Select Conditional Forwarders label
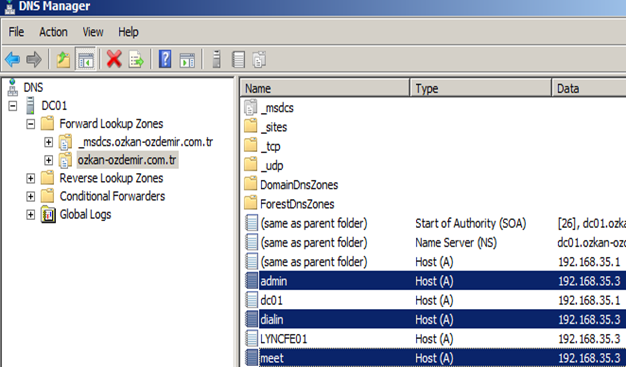Screen dimensions: 626x367 tap(112, 196)
